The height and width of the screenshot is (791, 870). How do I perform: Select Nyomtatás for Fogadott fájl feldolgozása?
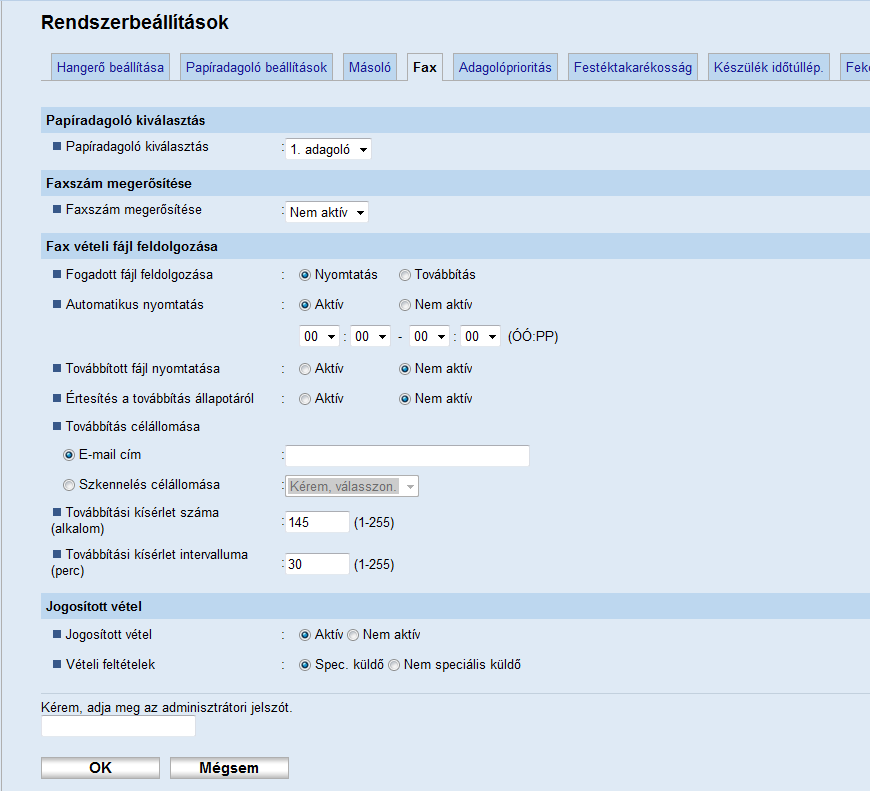(305, 275)
